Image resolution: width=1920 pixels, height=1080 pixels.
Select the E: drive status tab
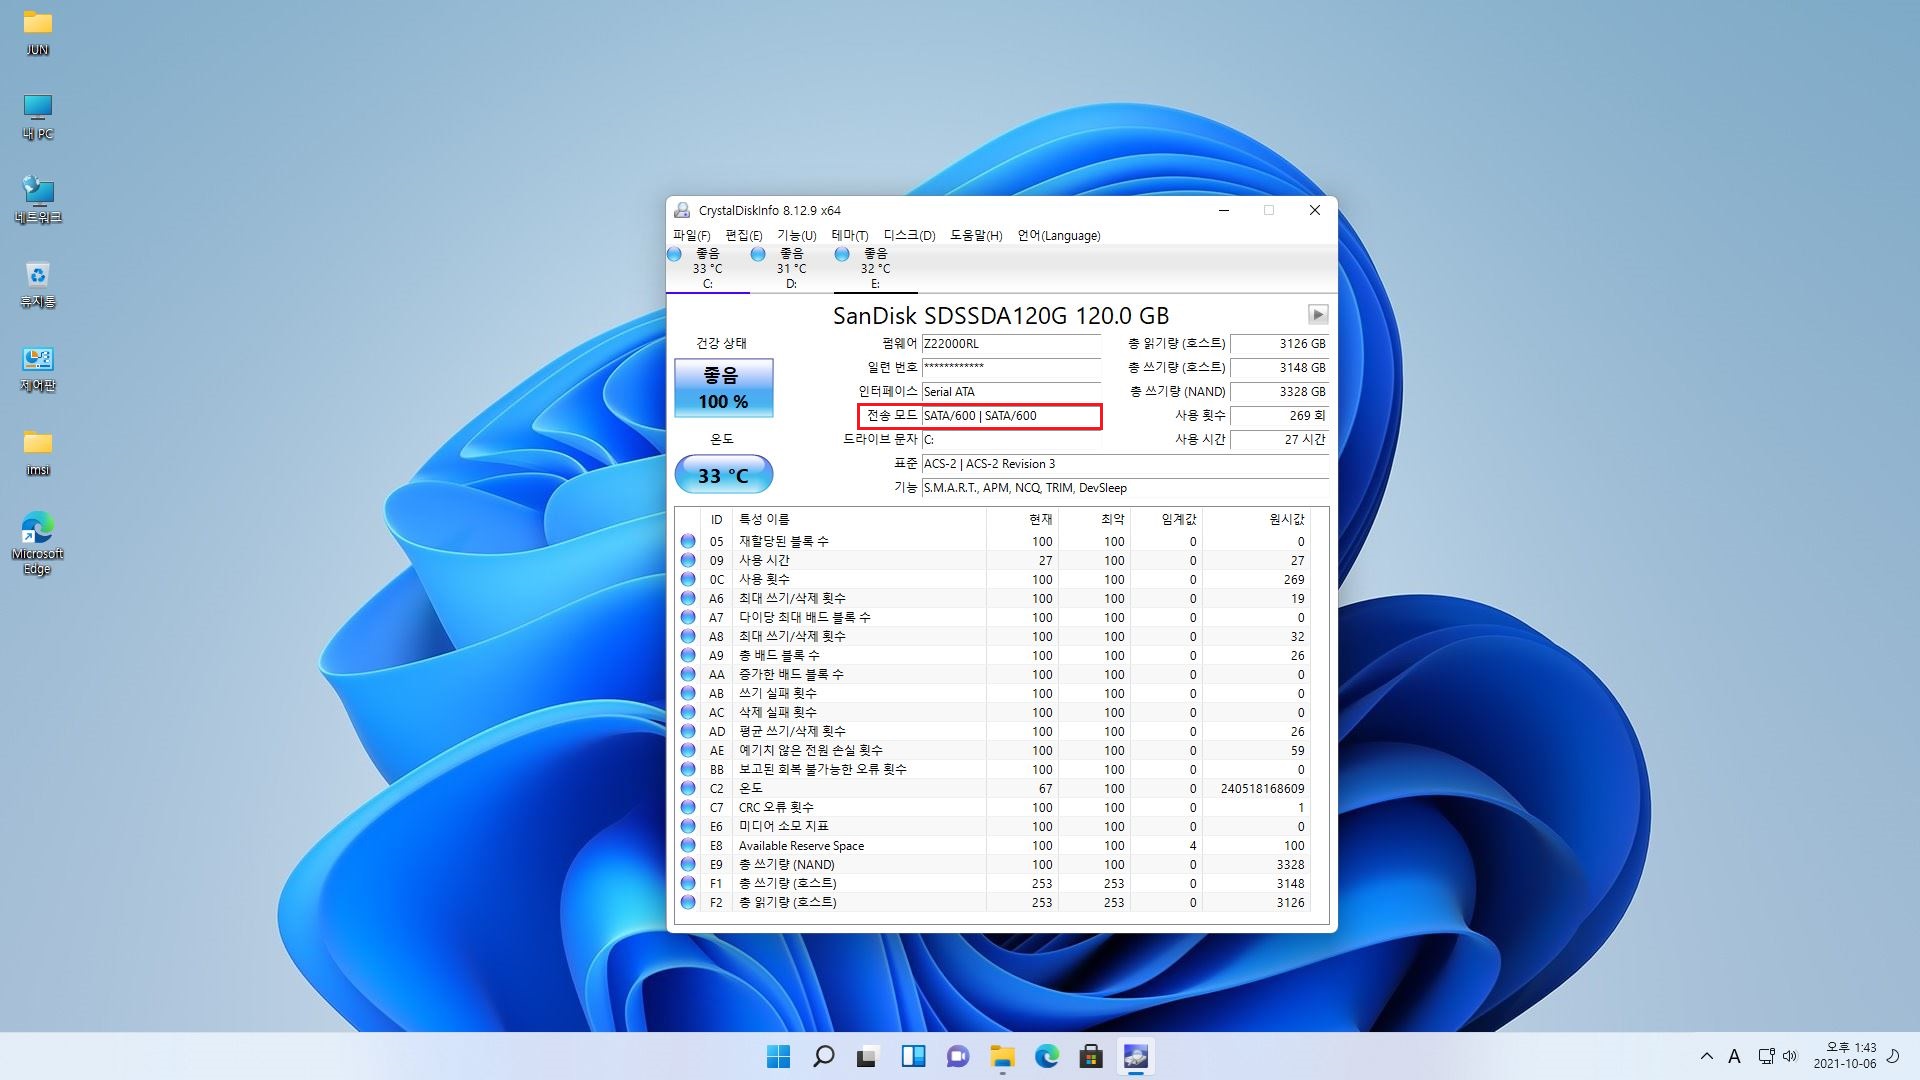(x=875, y=268)
